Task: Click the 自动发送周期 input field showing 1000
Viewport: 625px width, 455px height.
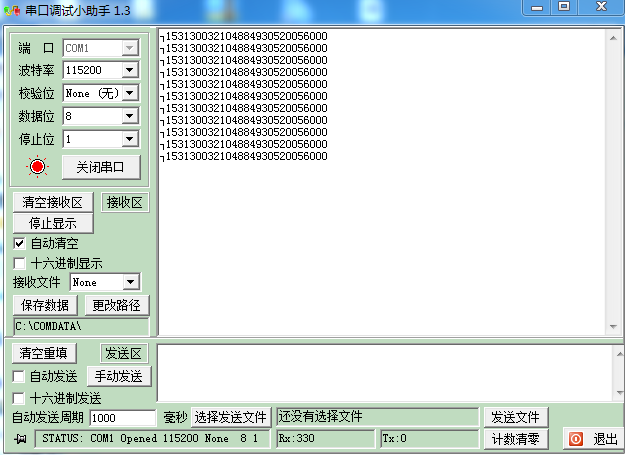Action: pyautogui.click(x=122, y=418)
